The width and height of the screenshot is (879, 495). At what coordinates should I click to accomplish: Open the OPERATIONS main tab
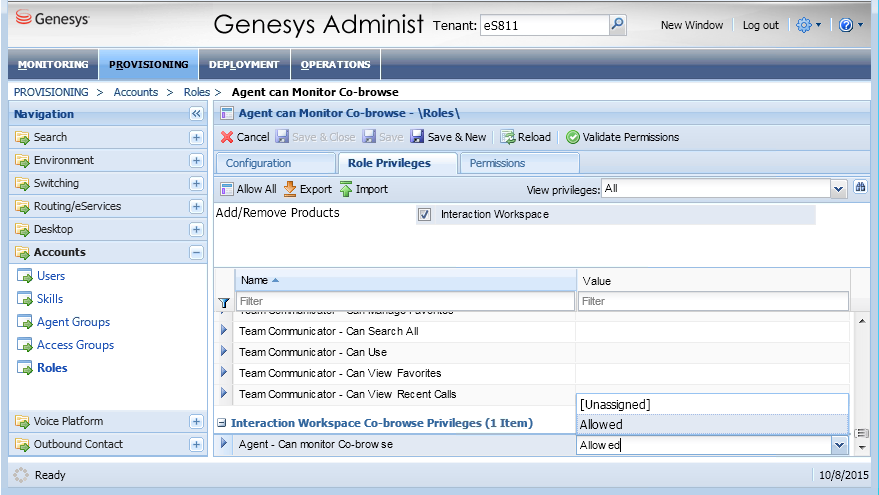(335, 64)
